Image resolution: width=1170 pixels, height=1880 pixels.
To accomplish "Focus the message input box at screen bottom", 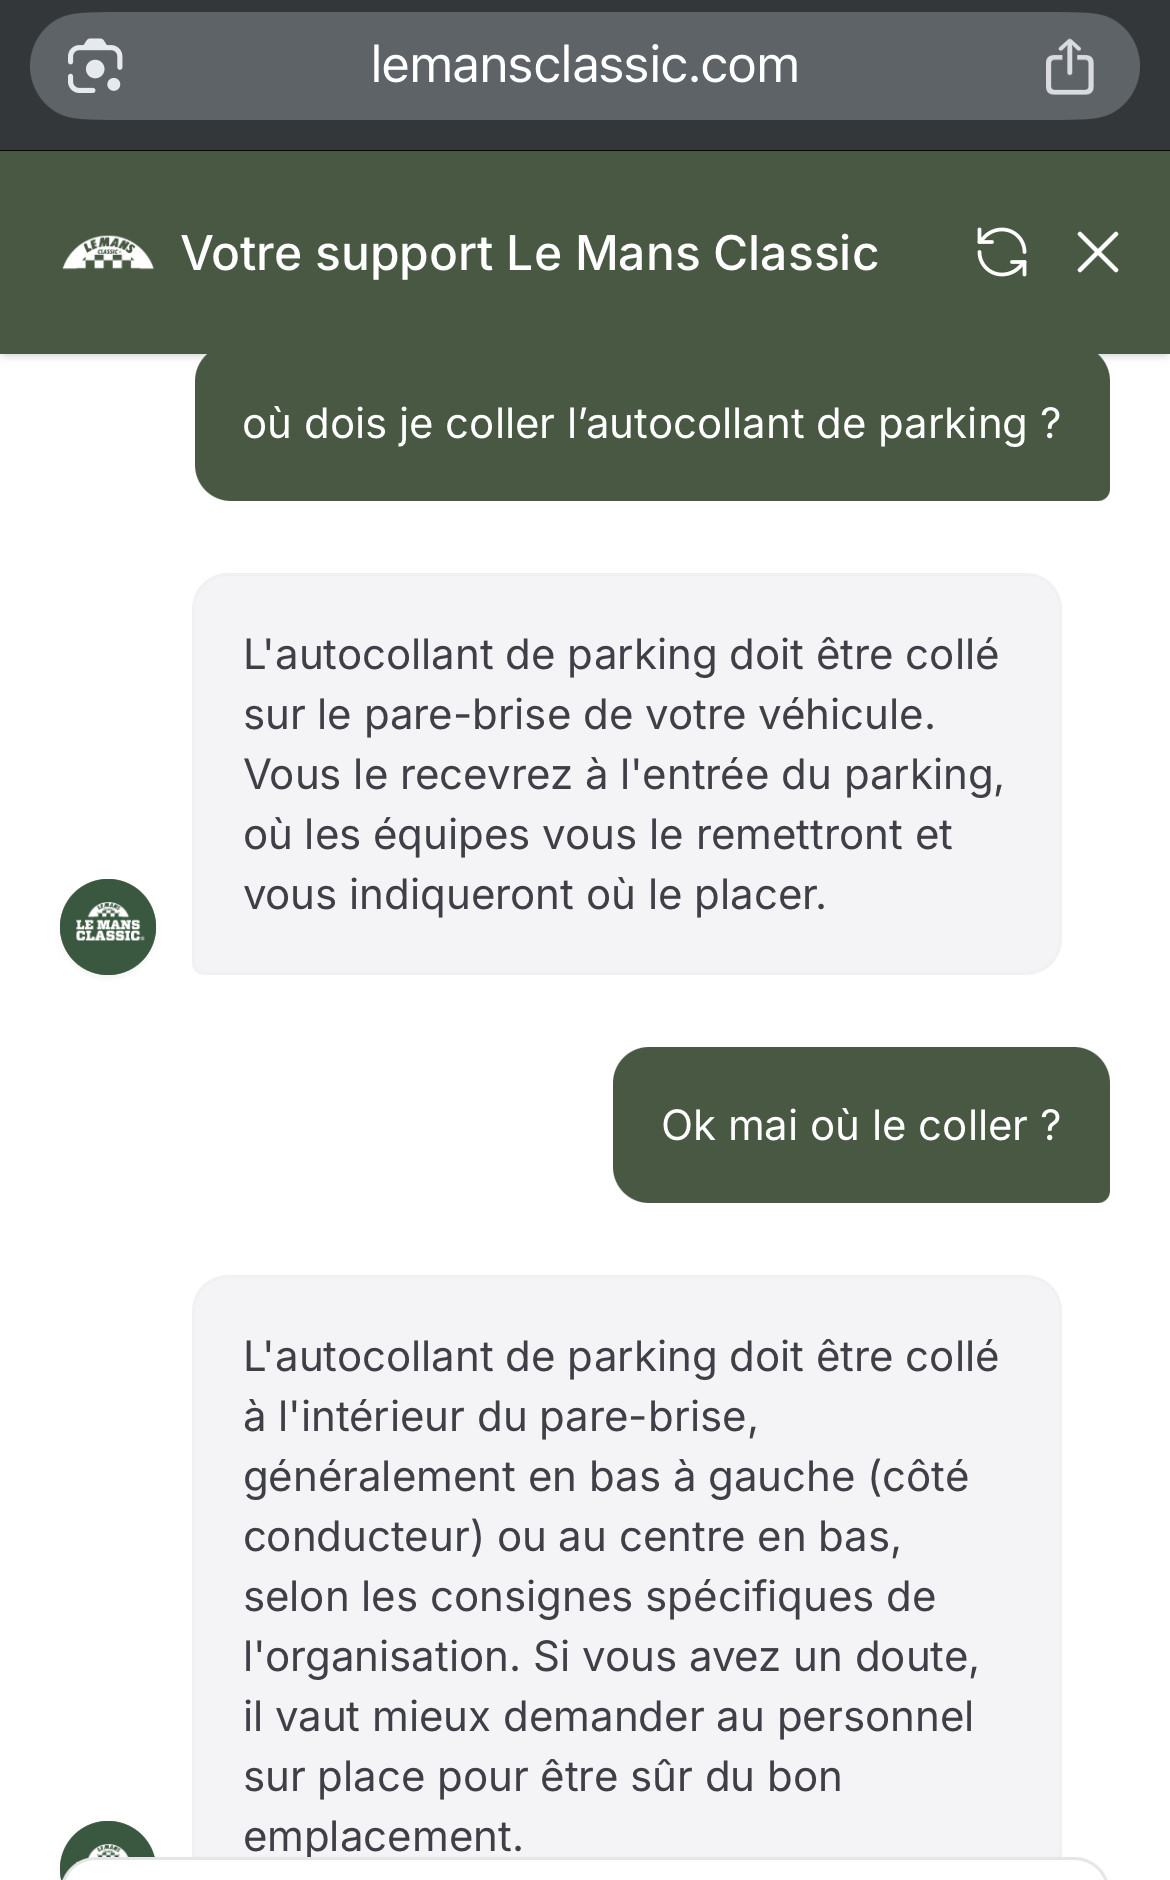I will 585,1870.
